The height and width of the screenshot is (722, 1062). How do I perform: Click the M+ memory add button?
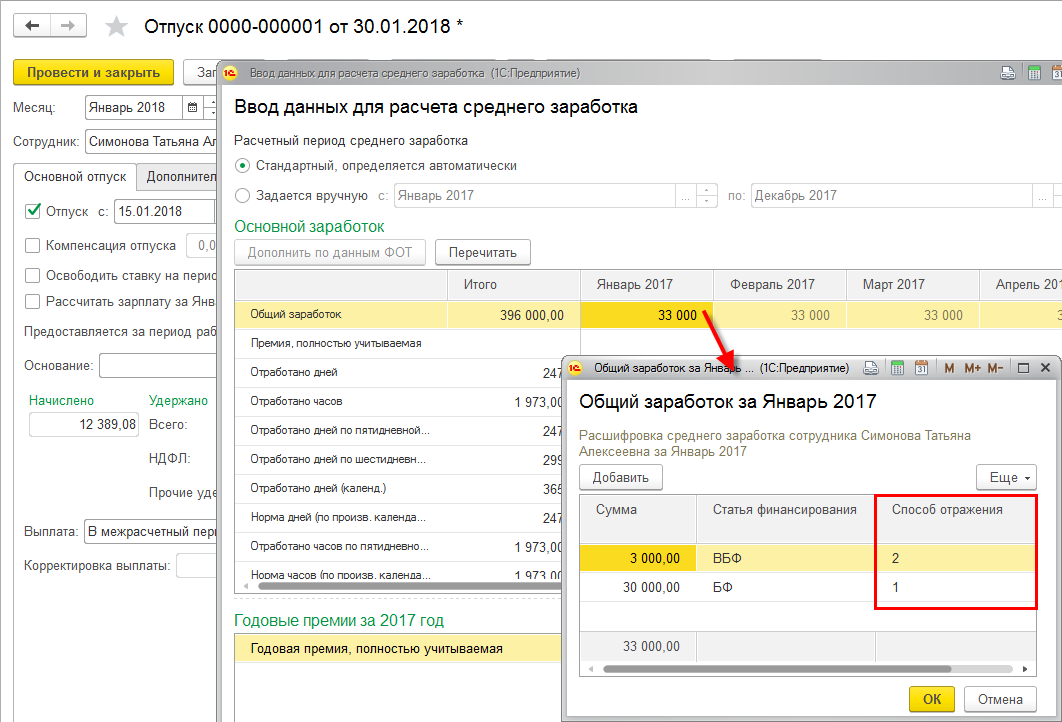(x=972, y=368)
